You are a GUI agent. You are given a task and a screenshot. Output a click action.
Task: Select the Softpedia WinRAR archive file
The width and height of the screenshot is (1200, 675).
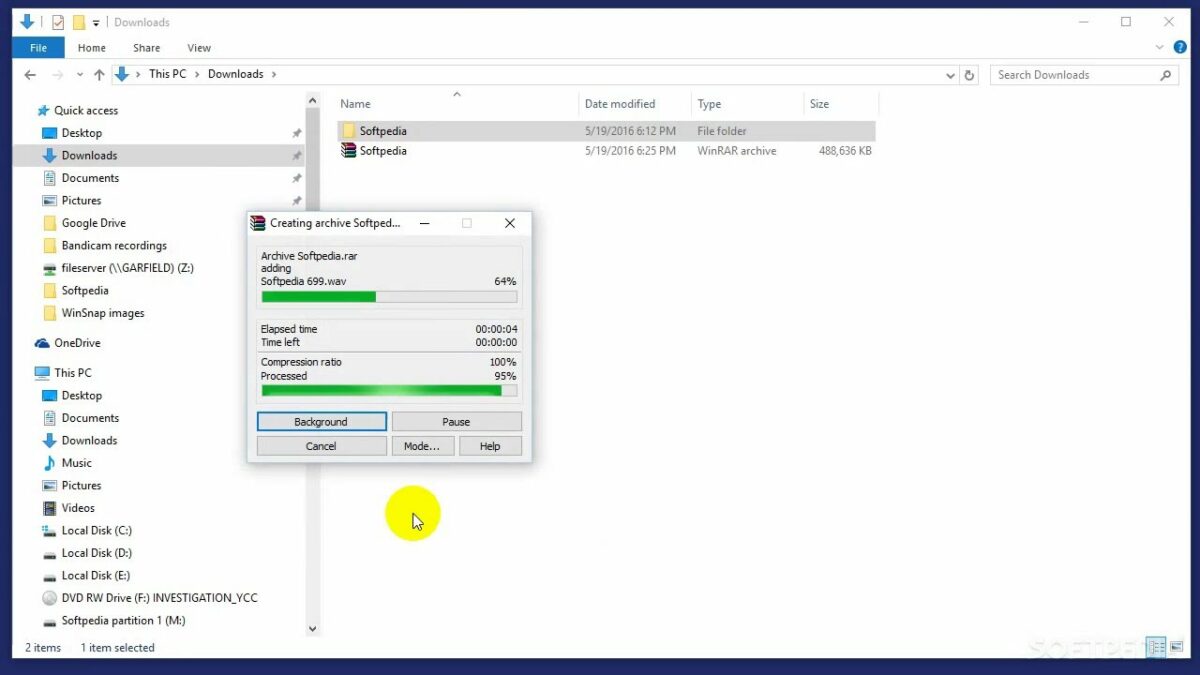pos(606,151)
